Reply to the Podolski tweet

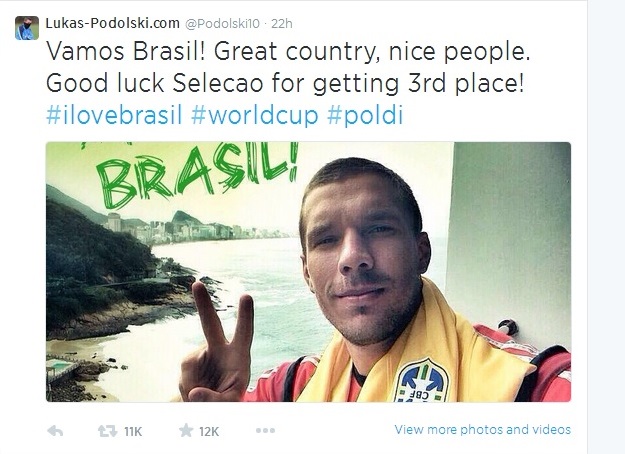point(55,431)
